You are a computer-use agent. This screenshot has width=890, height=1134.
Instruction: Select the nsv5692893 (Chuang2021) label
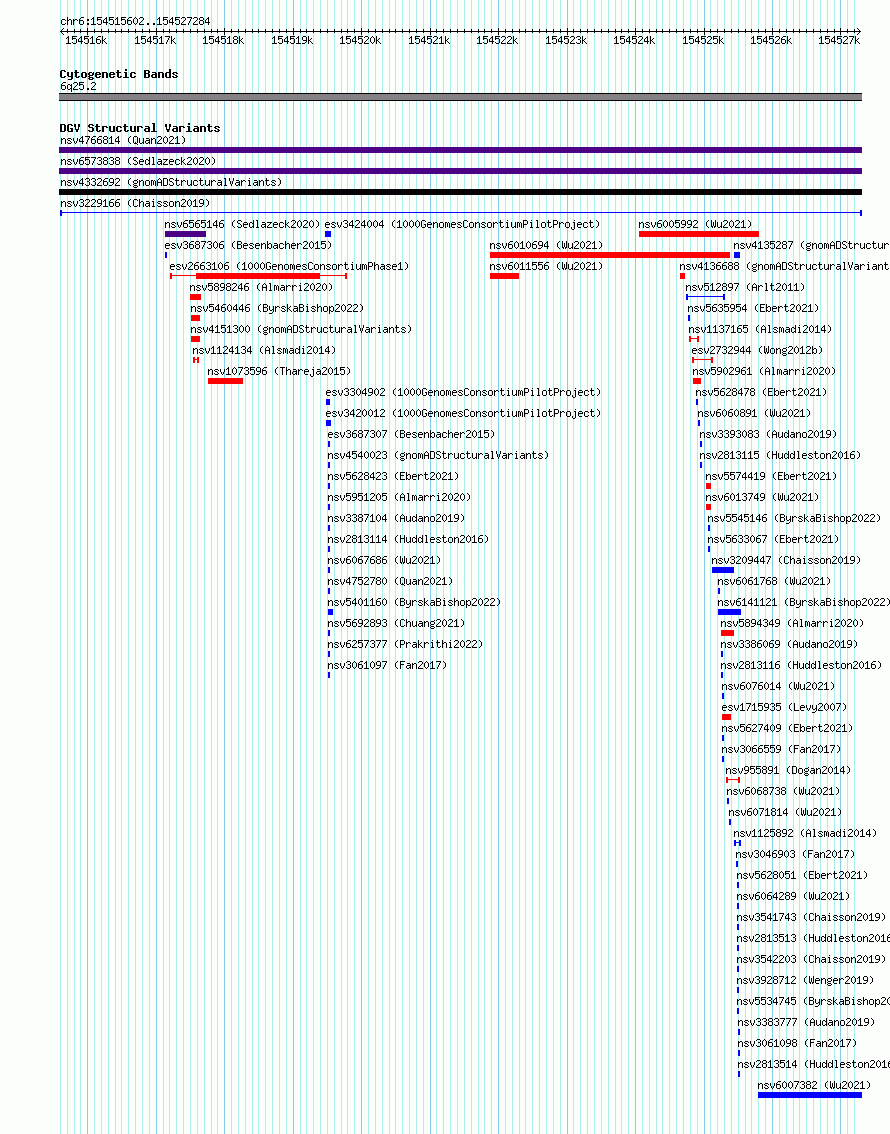396,623
